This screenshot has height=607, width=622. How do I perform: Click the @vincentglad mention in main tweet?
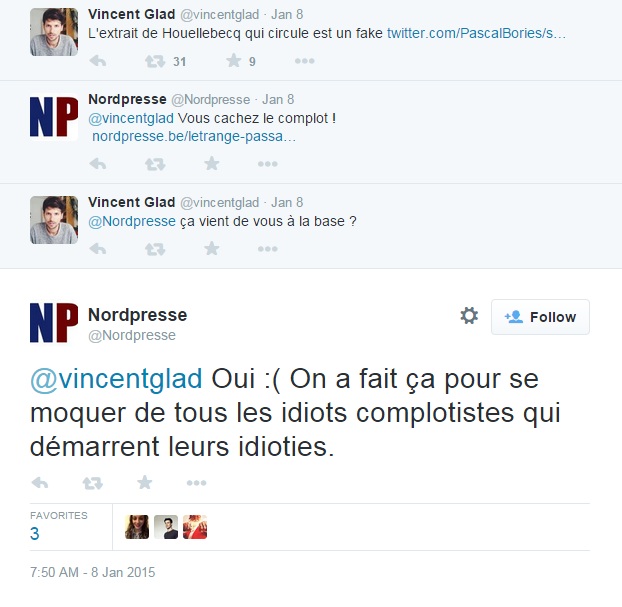(118, 381)
